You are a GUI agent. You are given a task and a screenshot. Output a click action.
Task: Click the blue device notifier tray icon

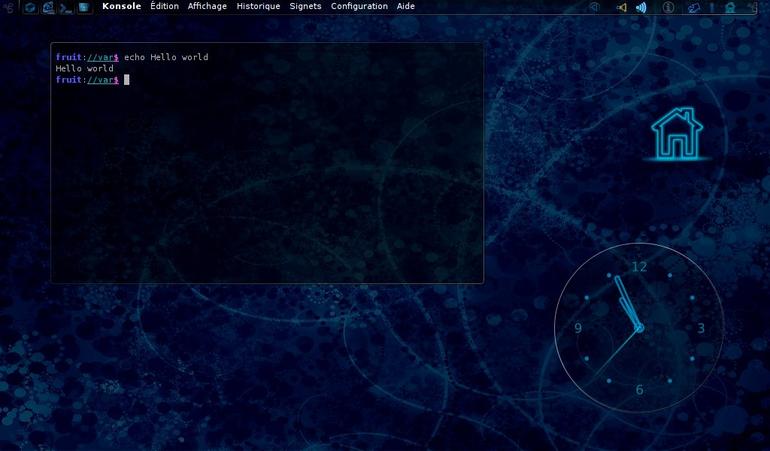pyautogui.click(x=693, y=8)
